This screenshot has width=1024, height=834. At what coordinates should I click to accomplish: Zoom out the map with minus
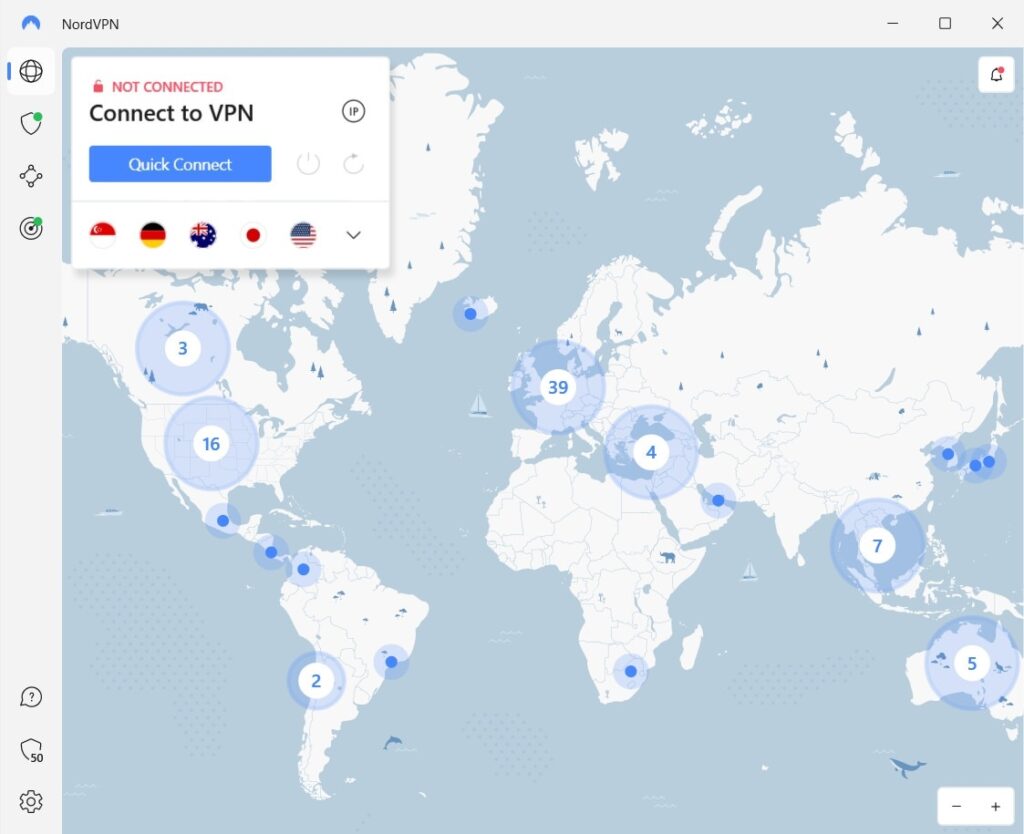pos(956,807)
